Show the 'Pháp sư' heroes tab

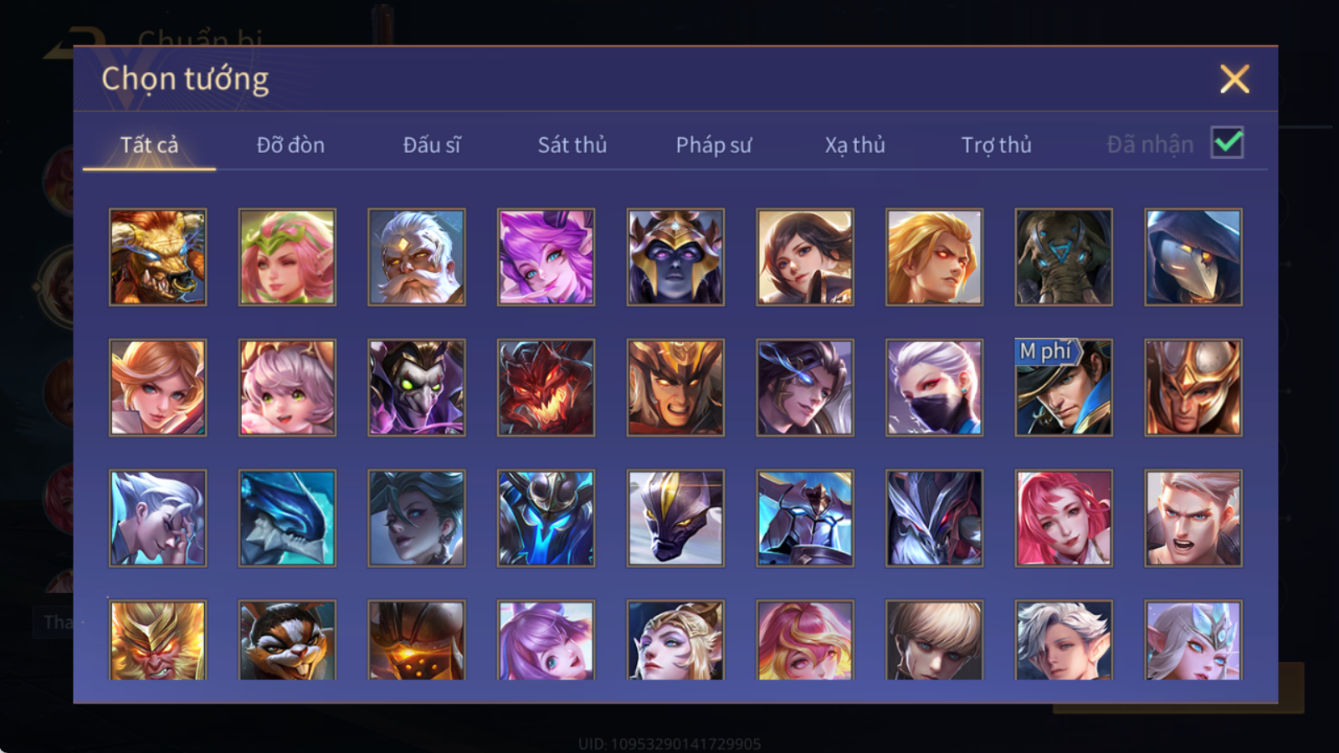tap(713, 145)
